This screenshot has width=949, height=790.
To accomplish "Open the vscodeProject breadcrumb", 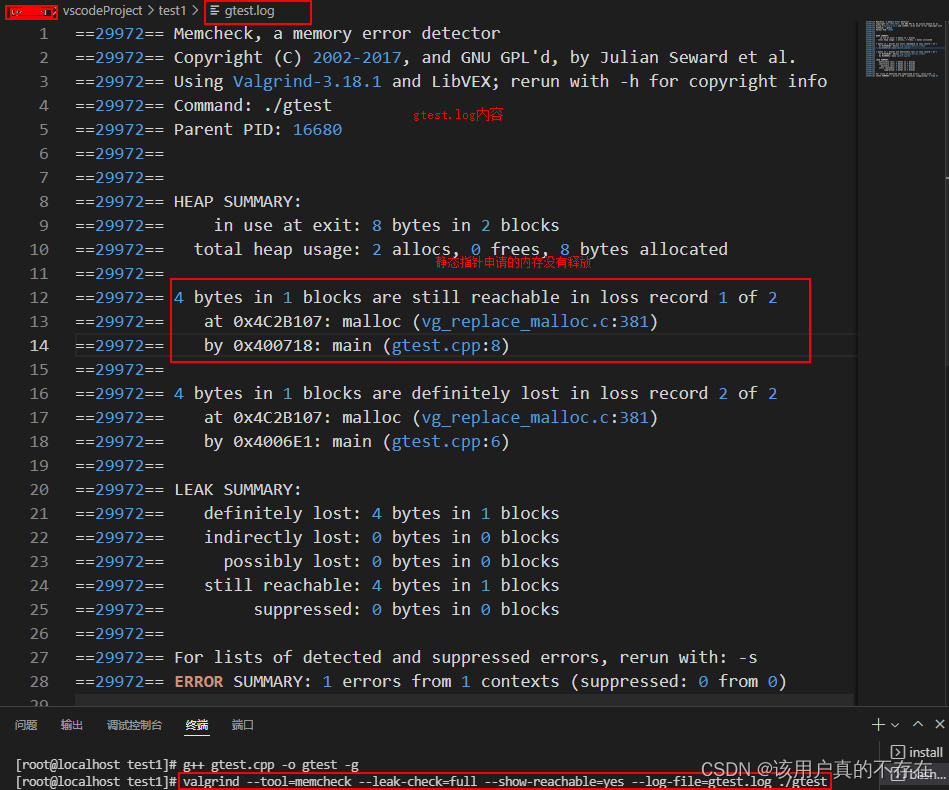I will 102,10.
